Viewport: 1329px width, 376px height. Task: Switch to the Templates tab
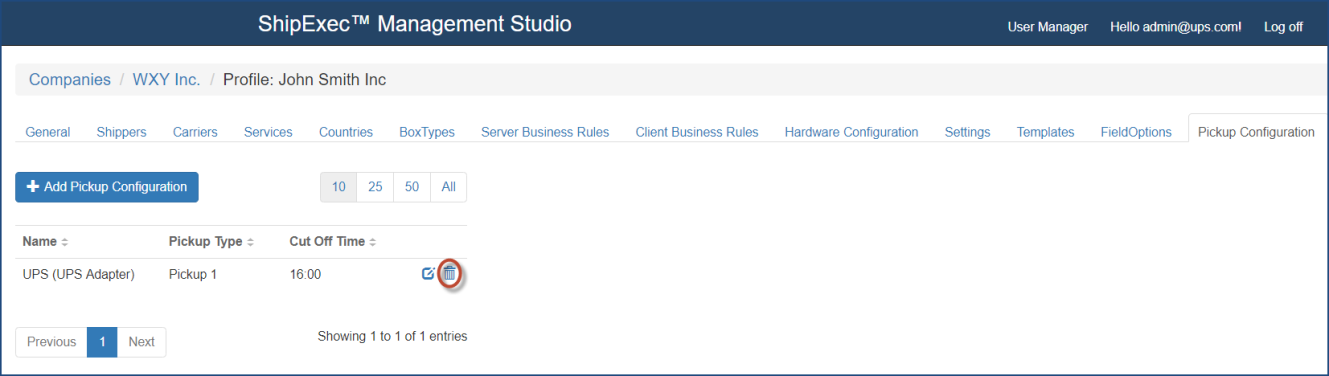[1046, 132]
